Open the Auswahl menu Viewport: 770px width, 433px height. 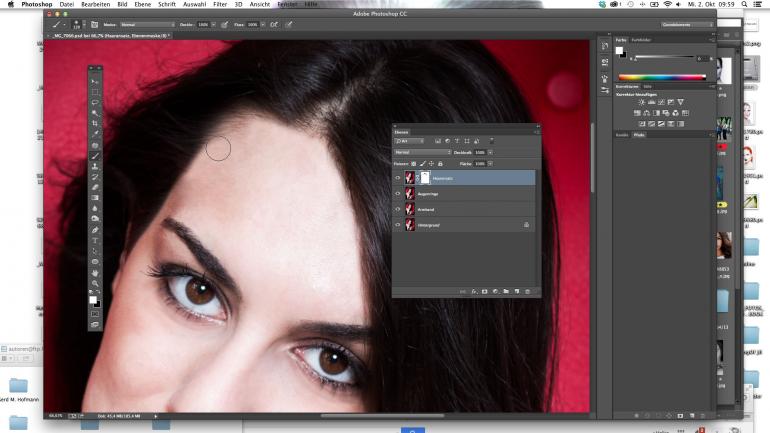click(x=194, y=4)
